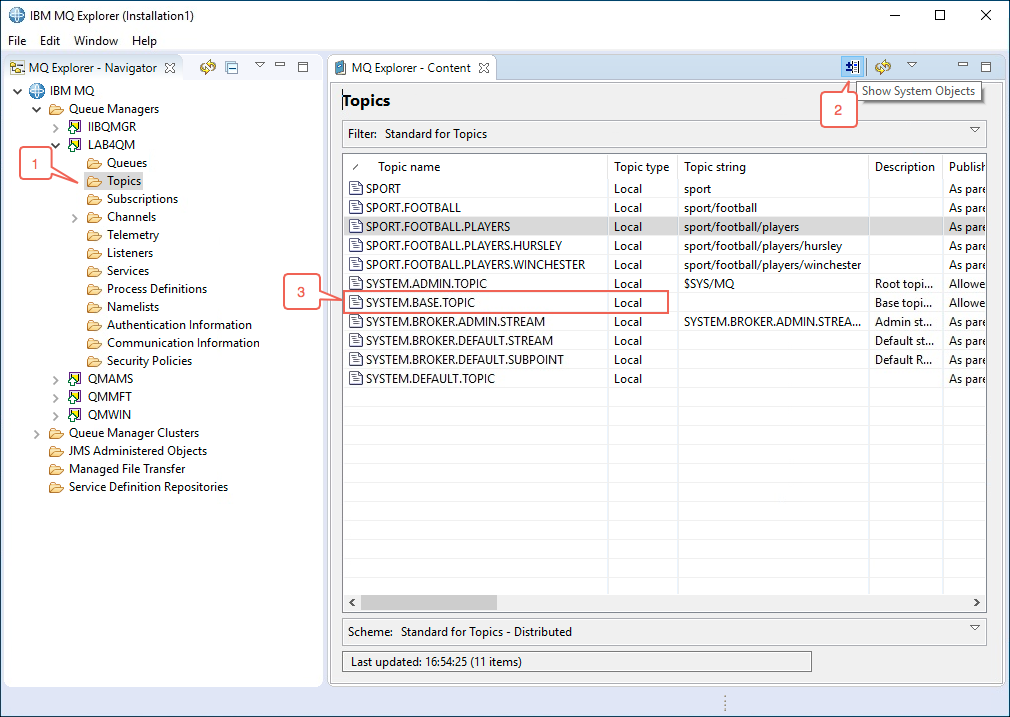Open the Edit menu
1010x717 pixels.
[x=50, y=41]
